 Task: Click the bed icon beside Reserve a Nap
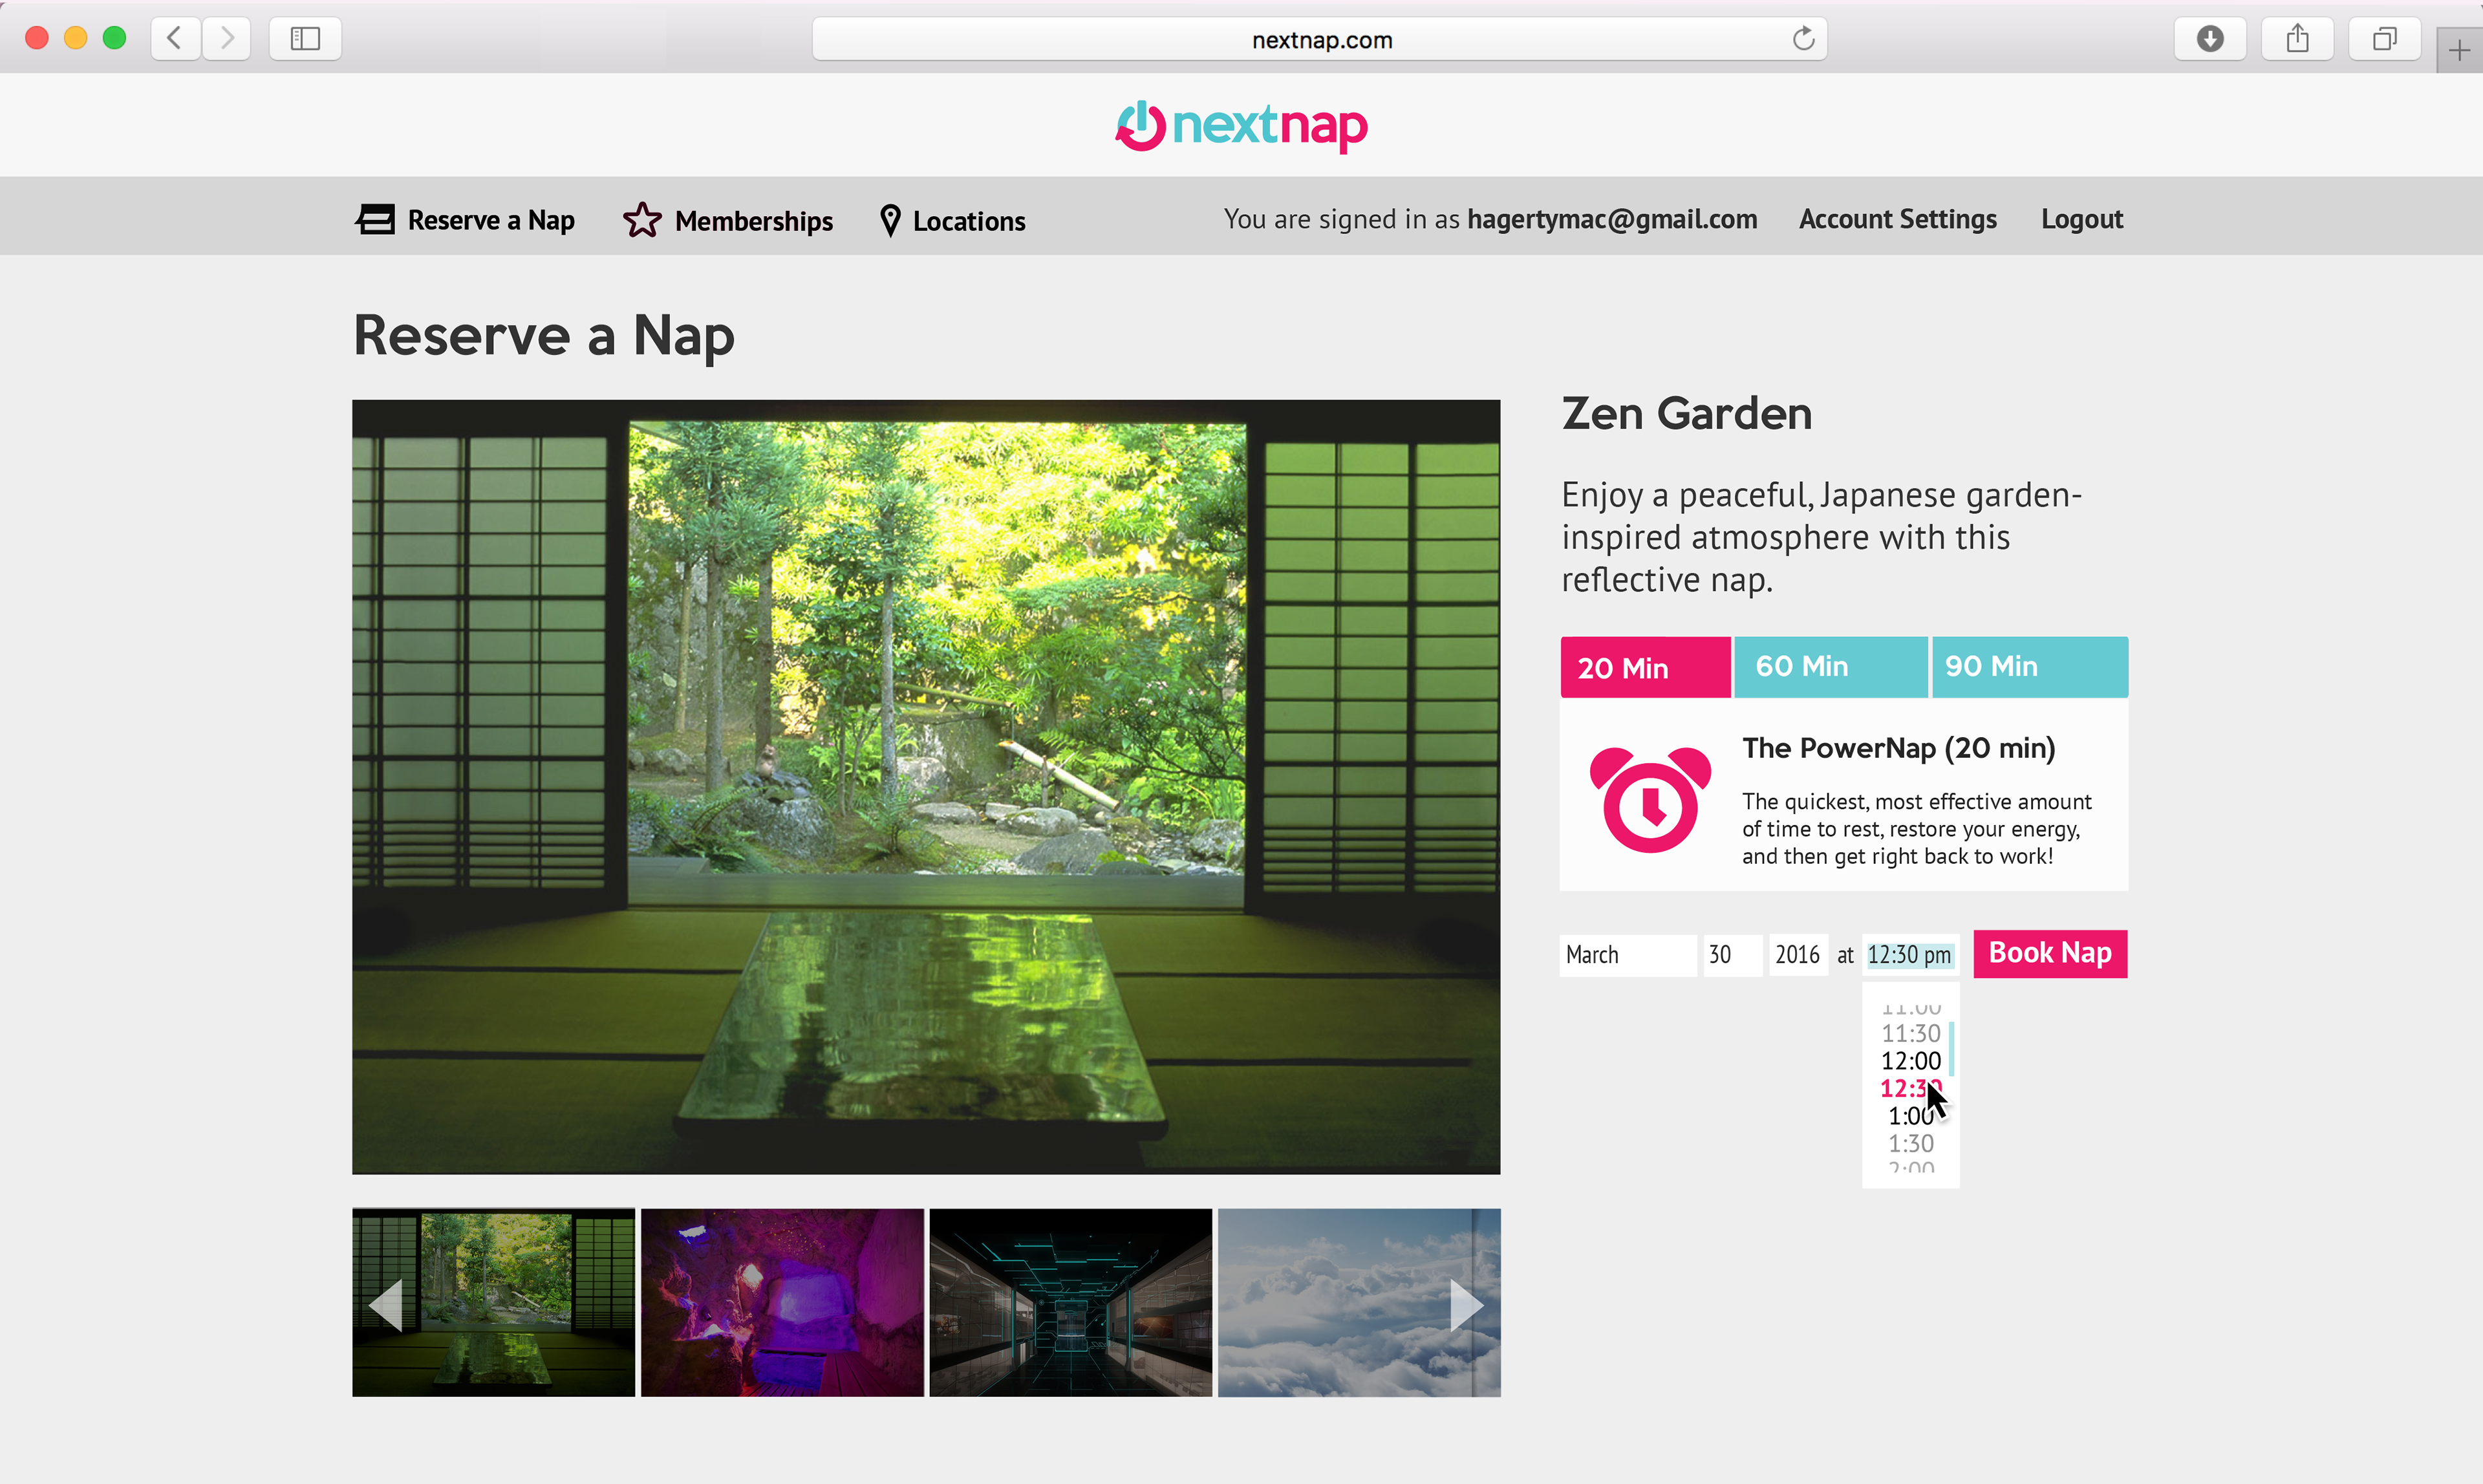[x=375, y=219]
